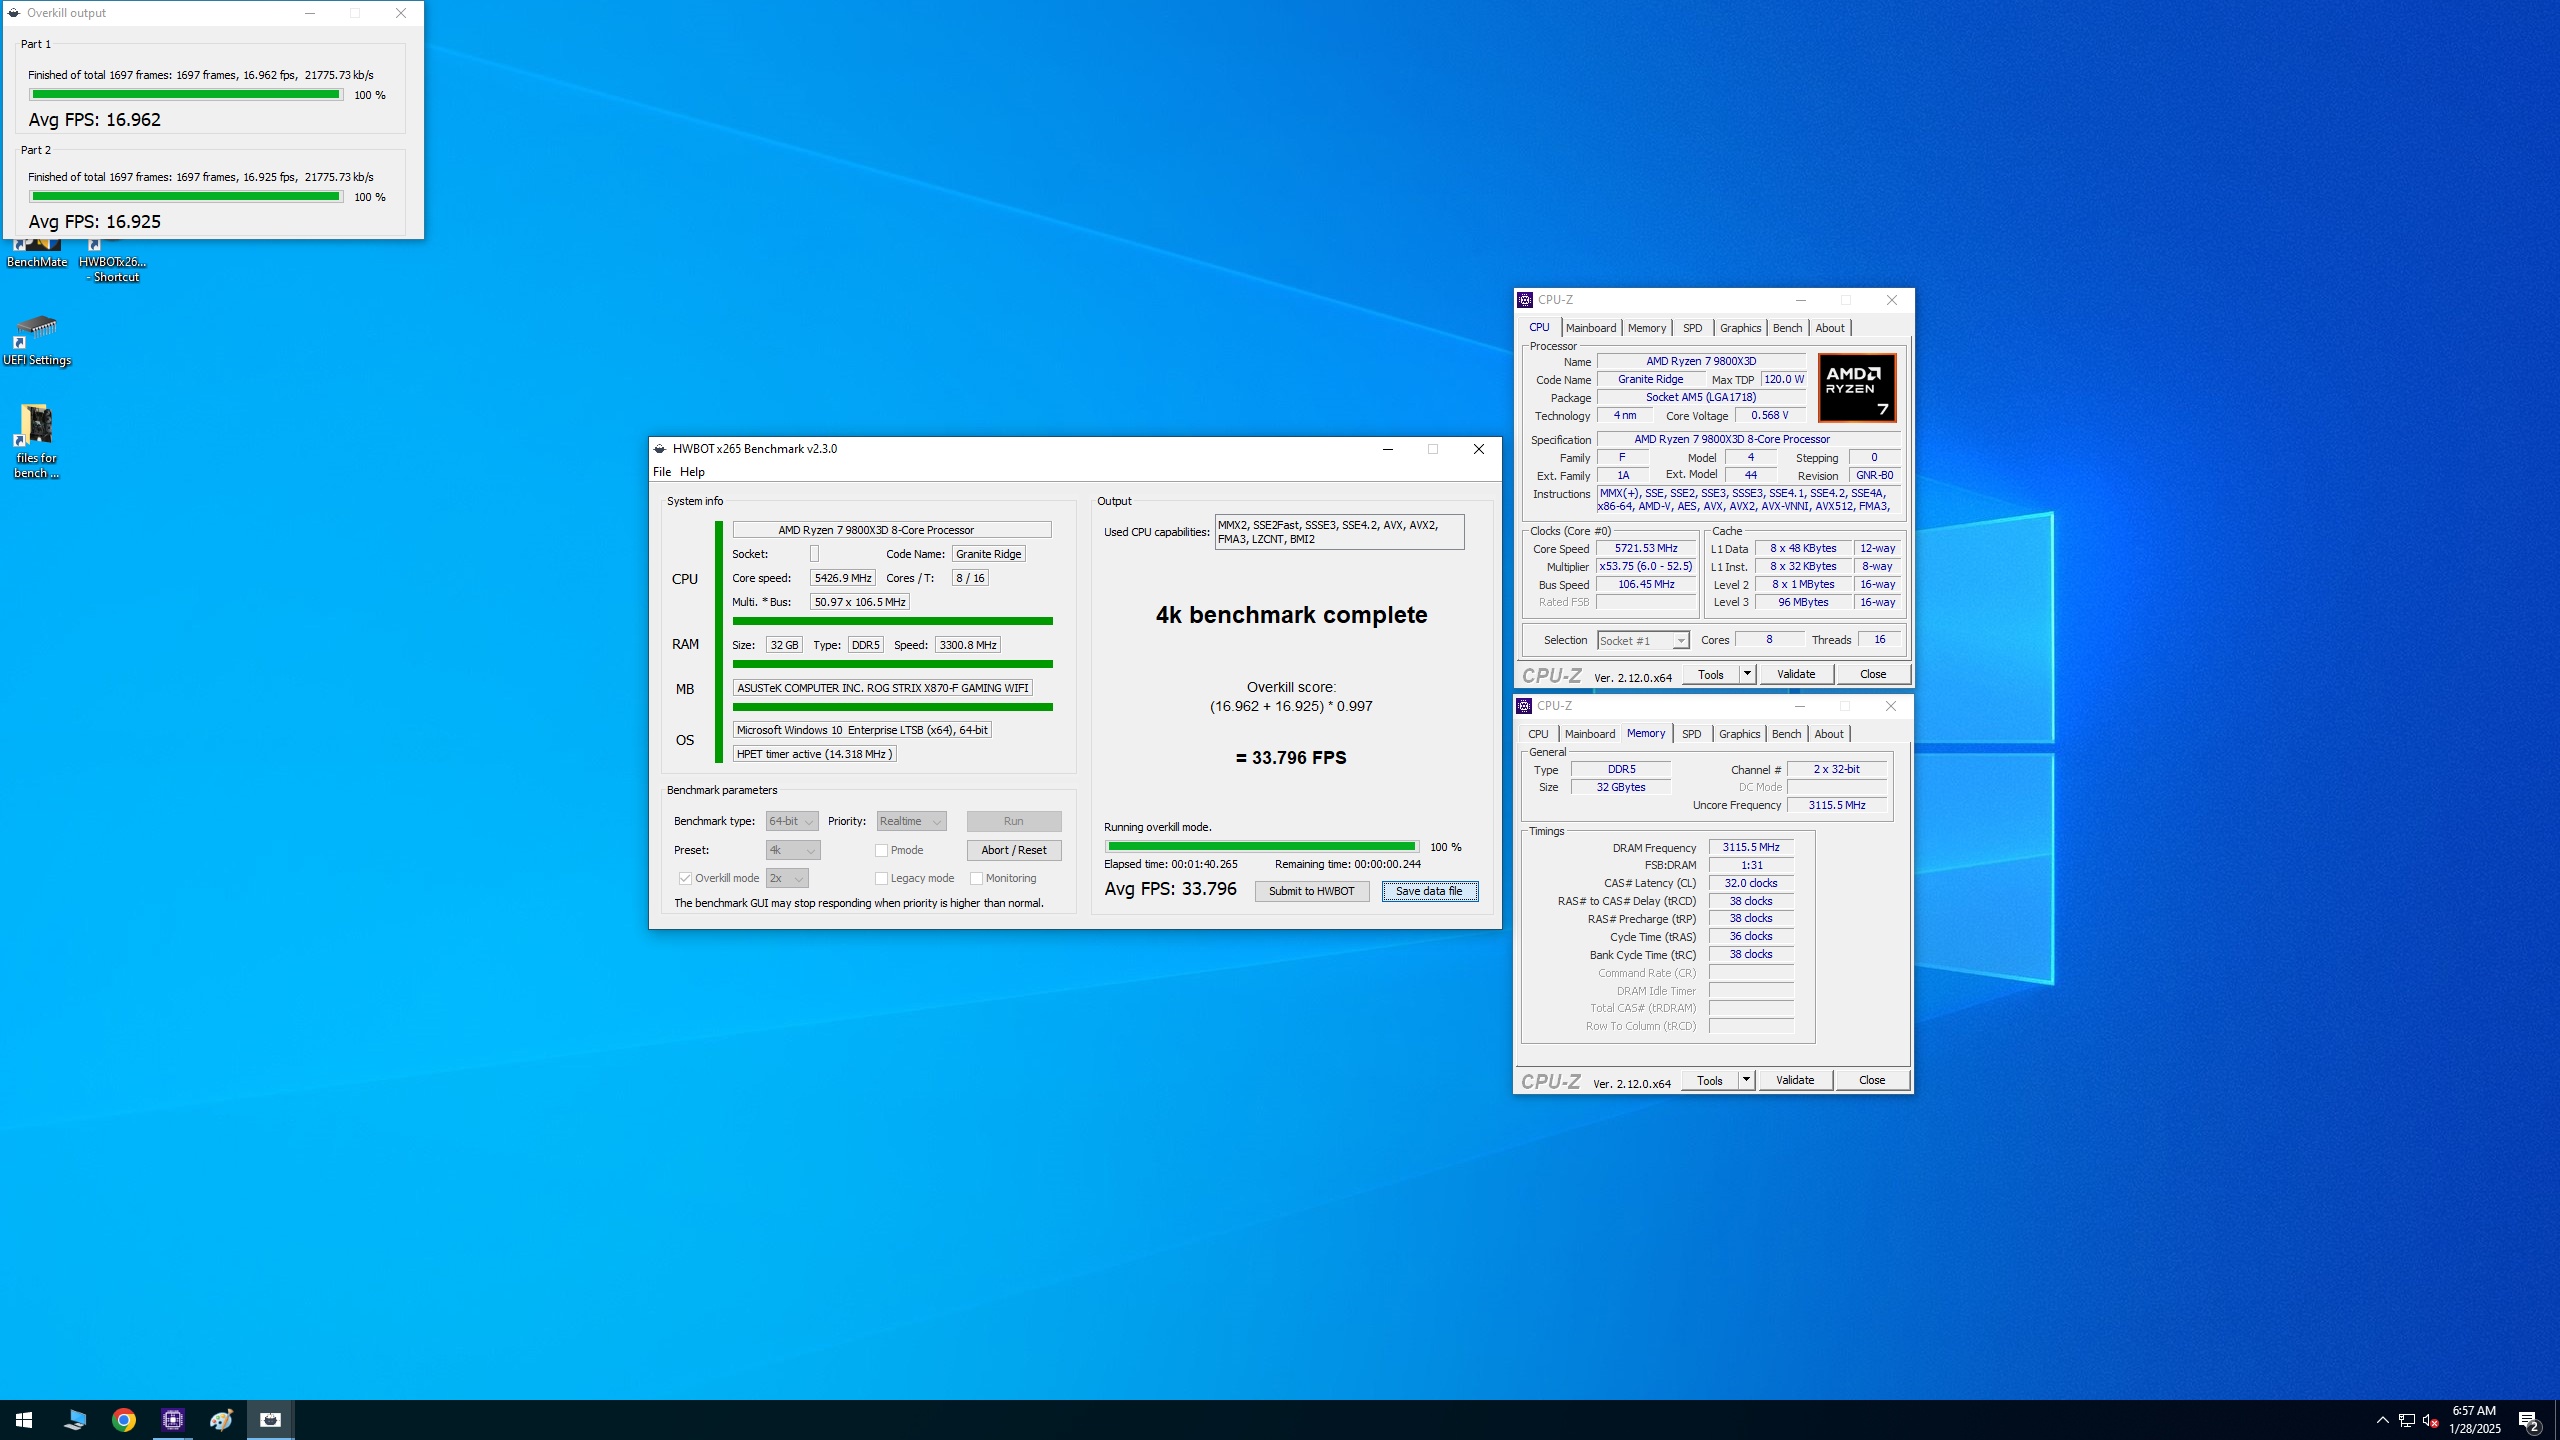Image resolution: width=2560 pixels, height=1440 pixels.
Task: Click the Part 1 green progress bar
Action: [x=186, y=95]
